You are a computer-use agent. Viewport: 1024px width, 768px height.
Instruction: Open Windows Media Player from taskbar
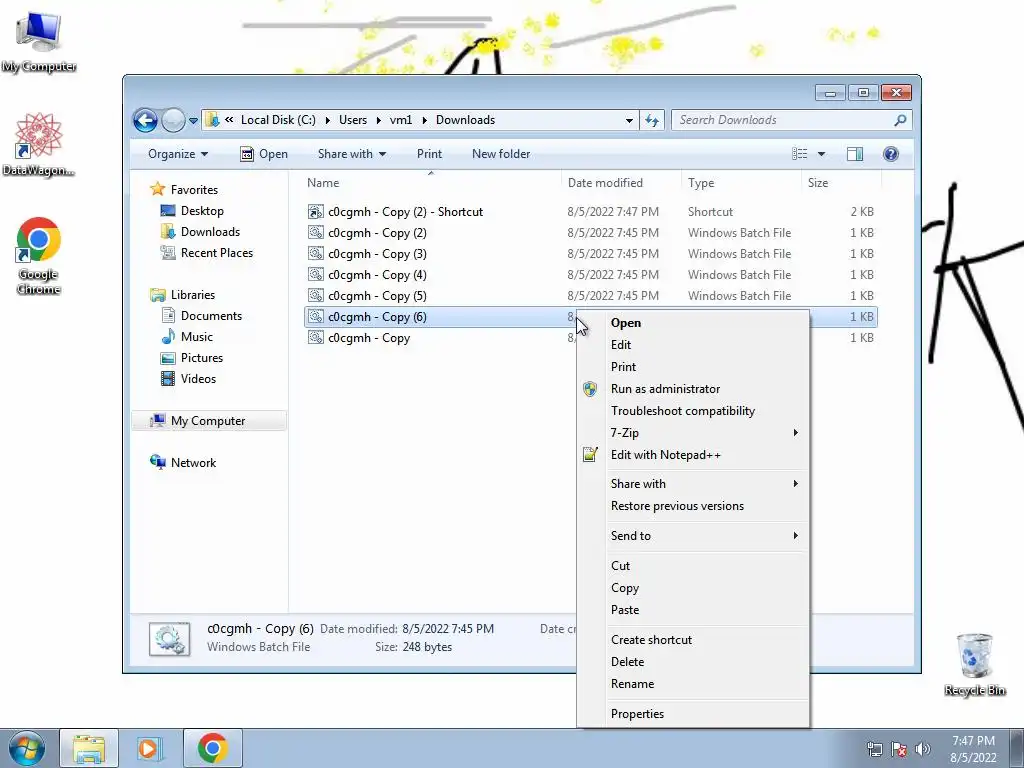[x=149, y=748]
